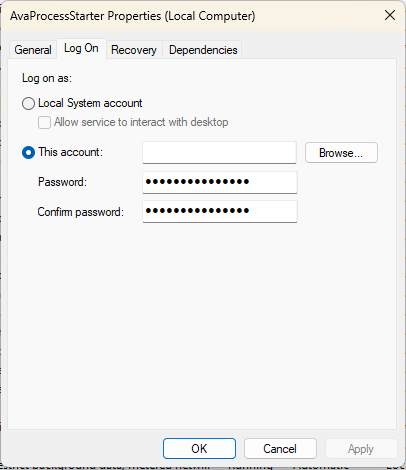Click the Log on as: heading label
The width and height of the screenshot is (406, 470).
click(x=47, y=78)
